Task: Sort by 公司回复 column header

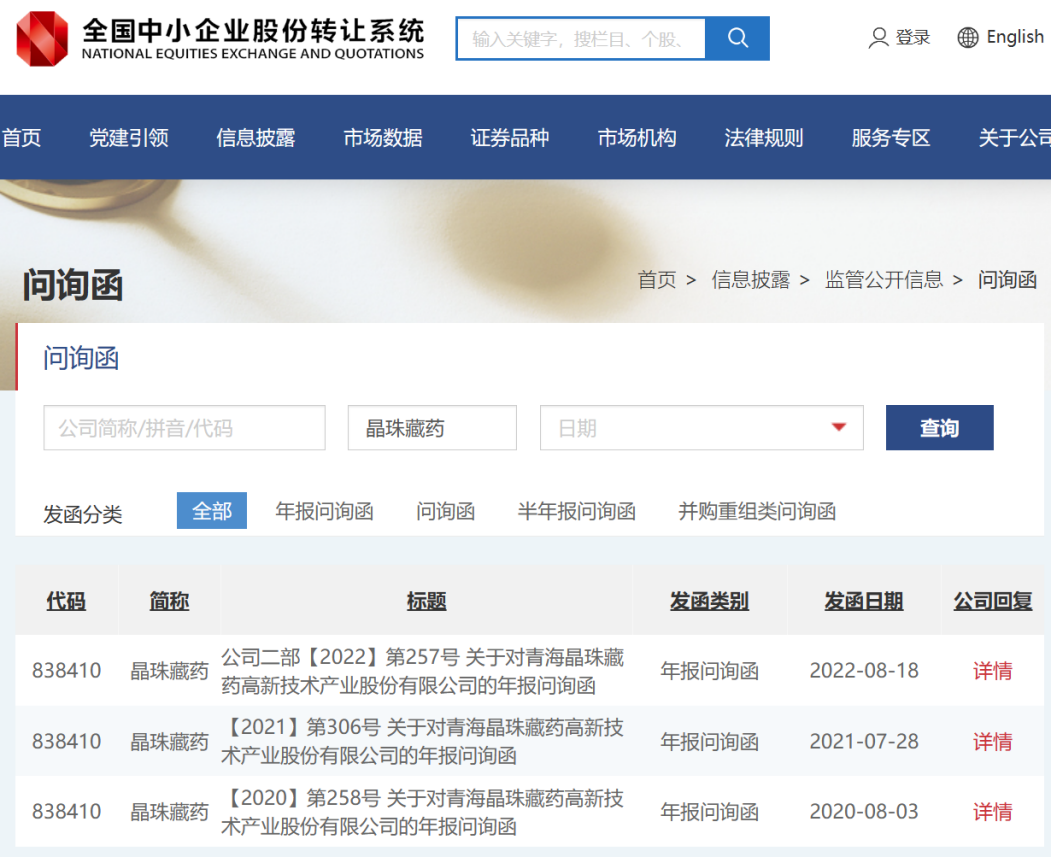Action: click(x=993, y=601)
